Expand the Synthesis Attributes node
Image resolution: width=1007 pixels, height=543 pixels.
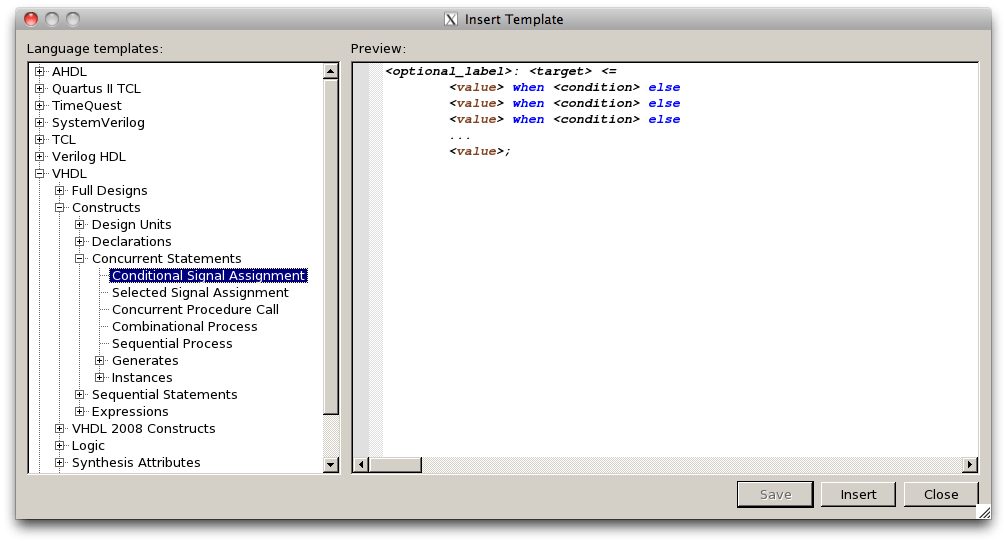pyautogui.click(x=60, y=463)
